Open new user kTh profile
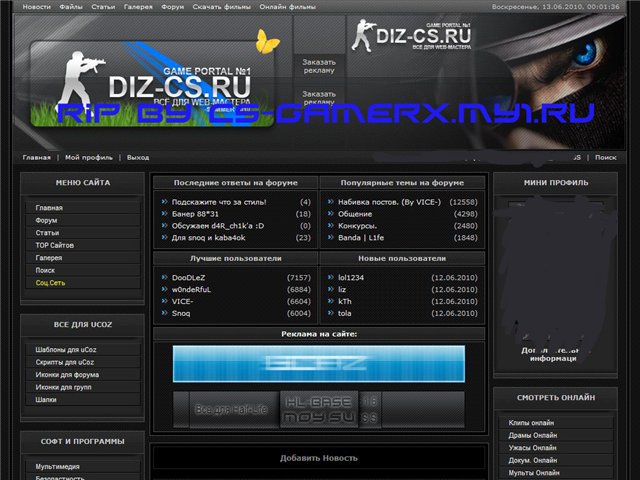 pyautogui.click(x=344, y=301)
